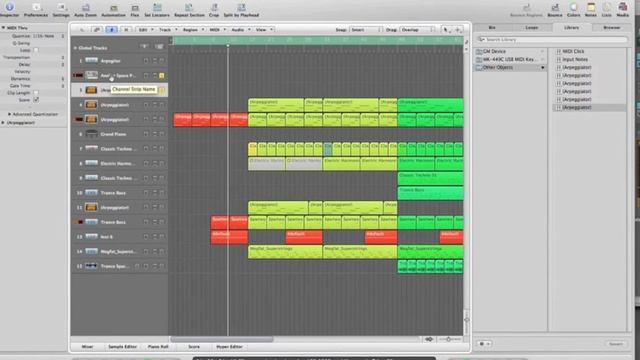Viewport: 640px width, 360px height.
Task: Click the Grand Piano track icon
Action: coord(91,134)
